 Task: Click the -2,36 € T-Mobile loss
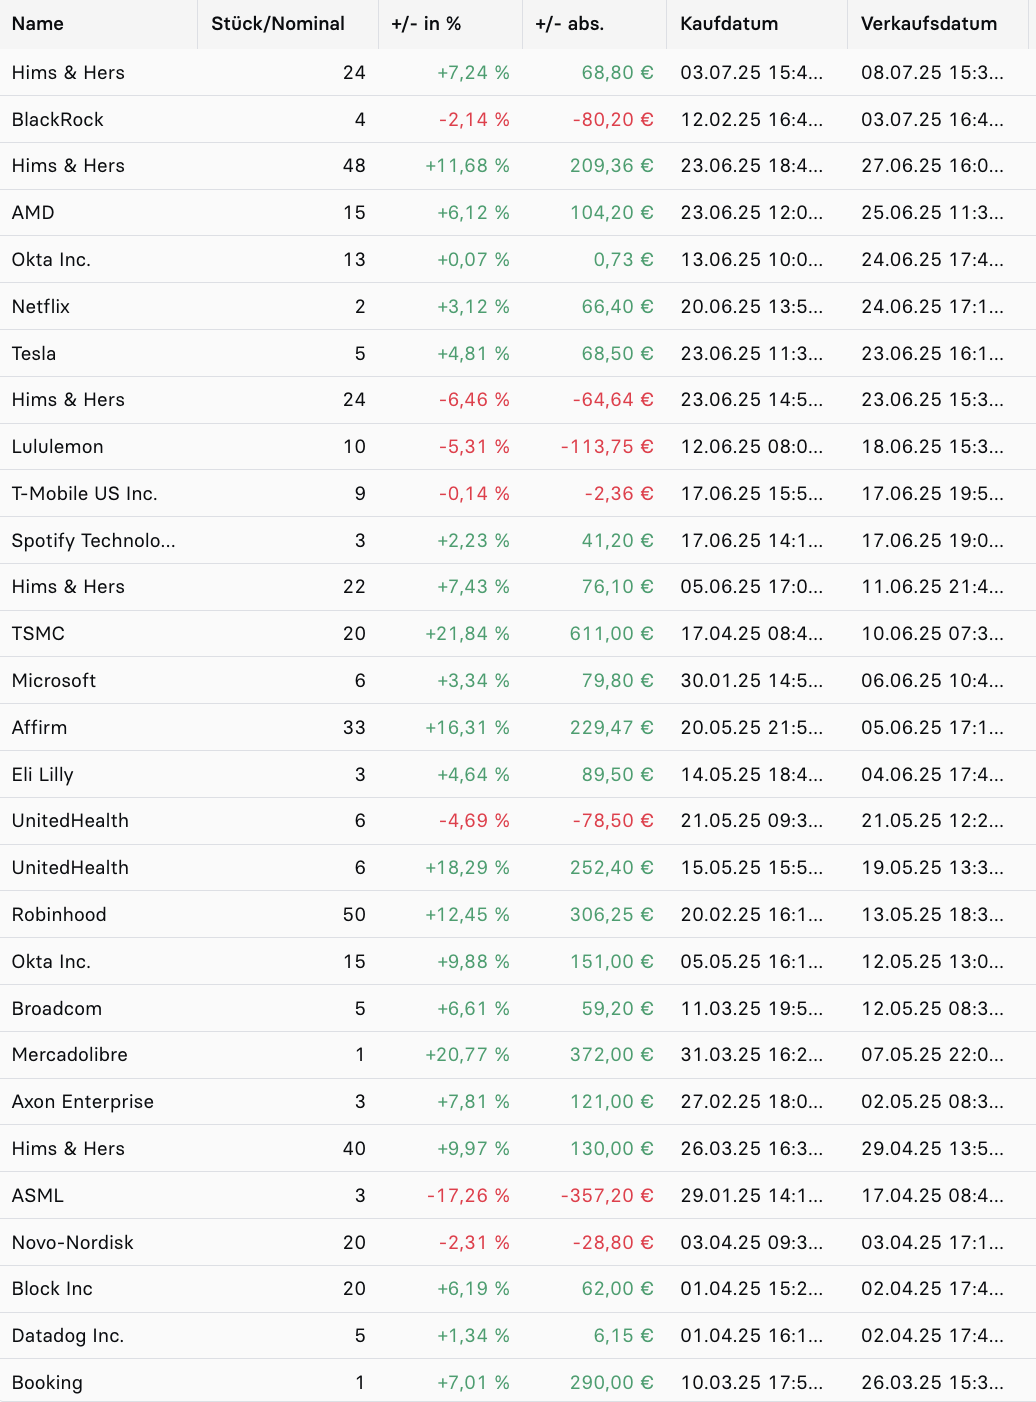coord(619,494)
